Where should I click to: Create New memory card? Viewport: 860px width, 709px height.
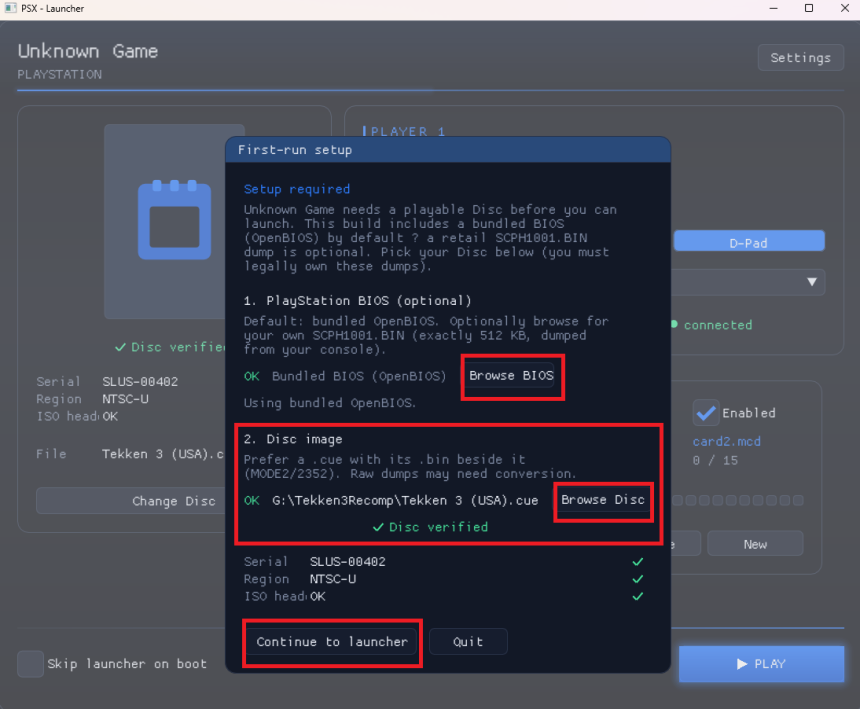(x=755, y=544)
